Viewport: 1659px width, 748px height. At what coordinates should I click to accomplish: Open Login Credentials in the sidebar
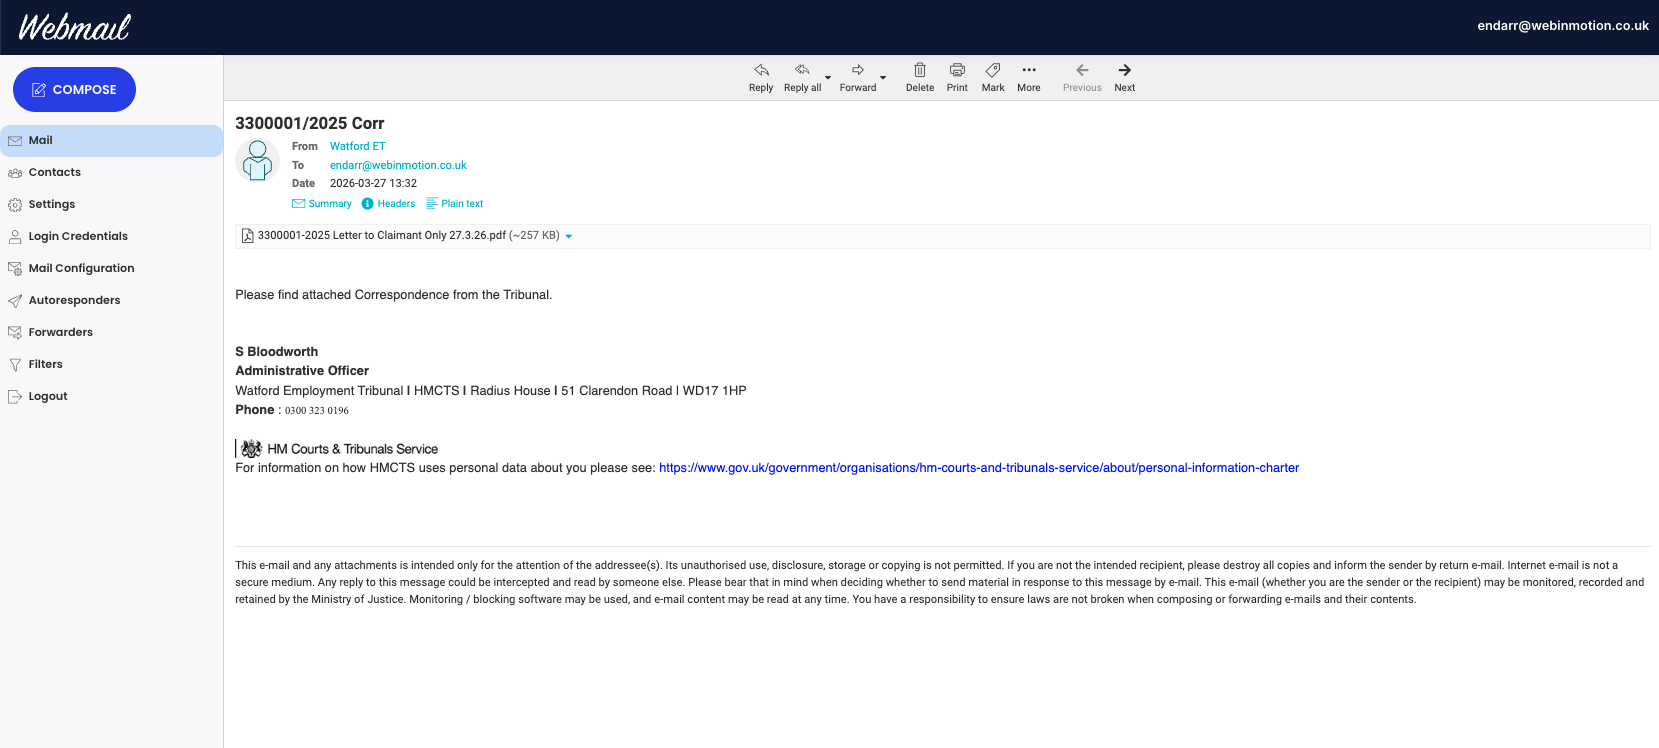tap(111, 237)
